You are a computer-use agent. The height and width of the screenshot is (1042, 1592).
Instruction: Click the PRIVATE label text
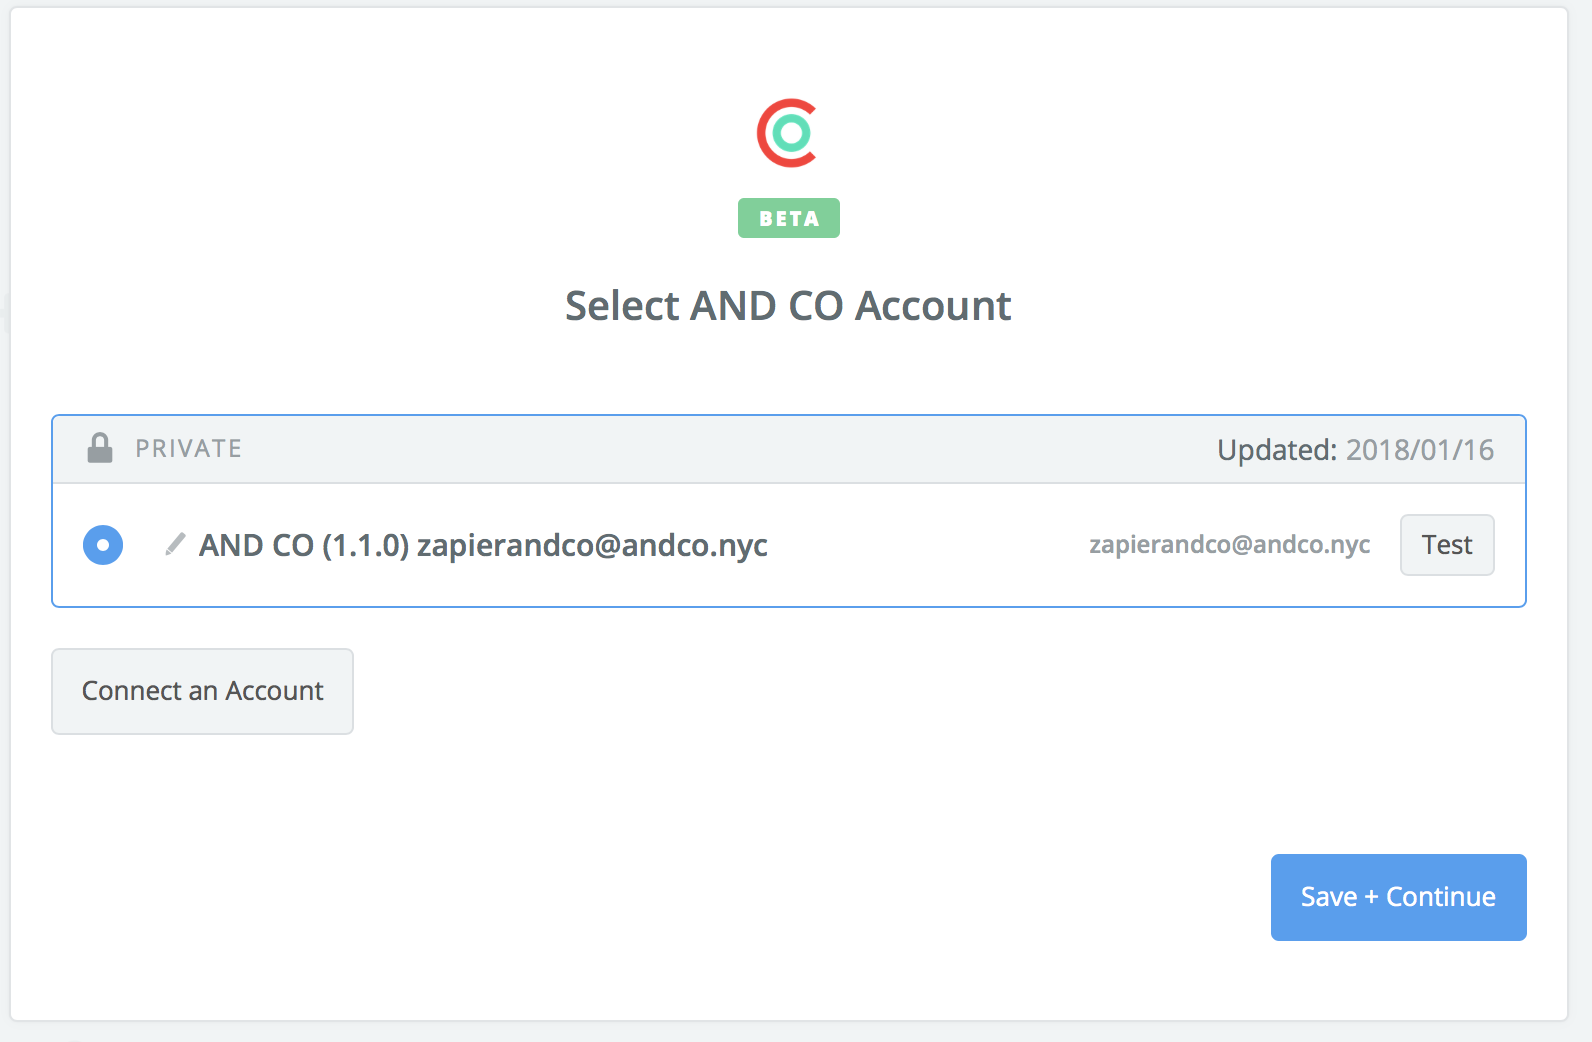(x=189, y=449)
